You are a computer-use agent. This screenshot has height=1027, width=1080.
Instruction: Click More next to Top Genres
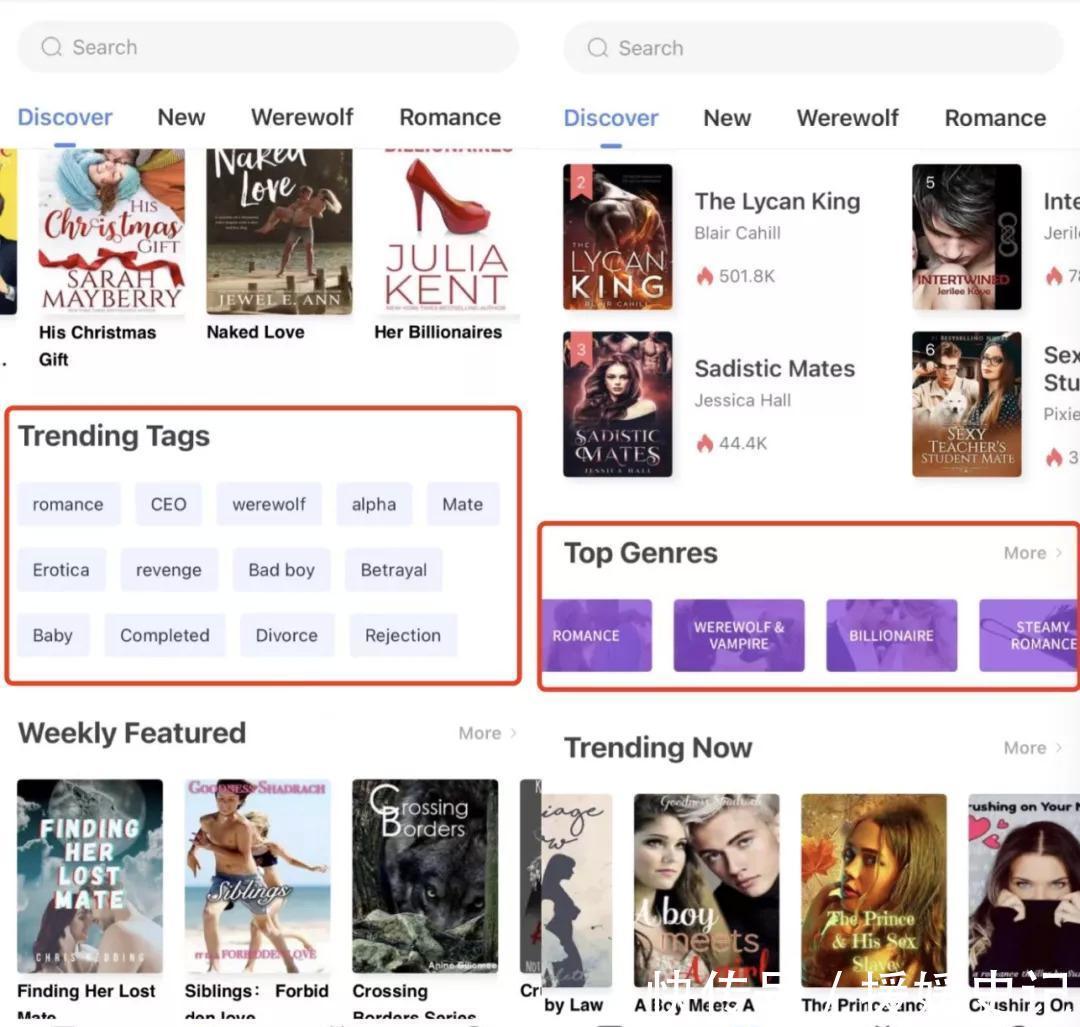coord(1025,553)
